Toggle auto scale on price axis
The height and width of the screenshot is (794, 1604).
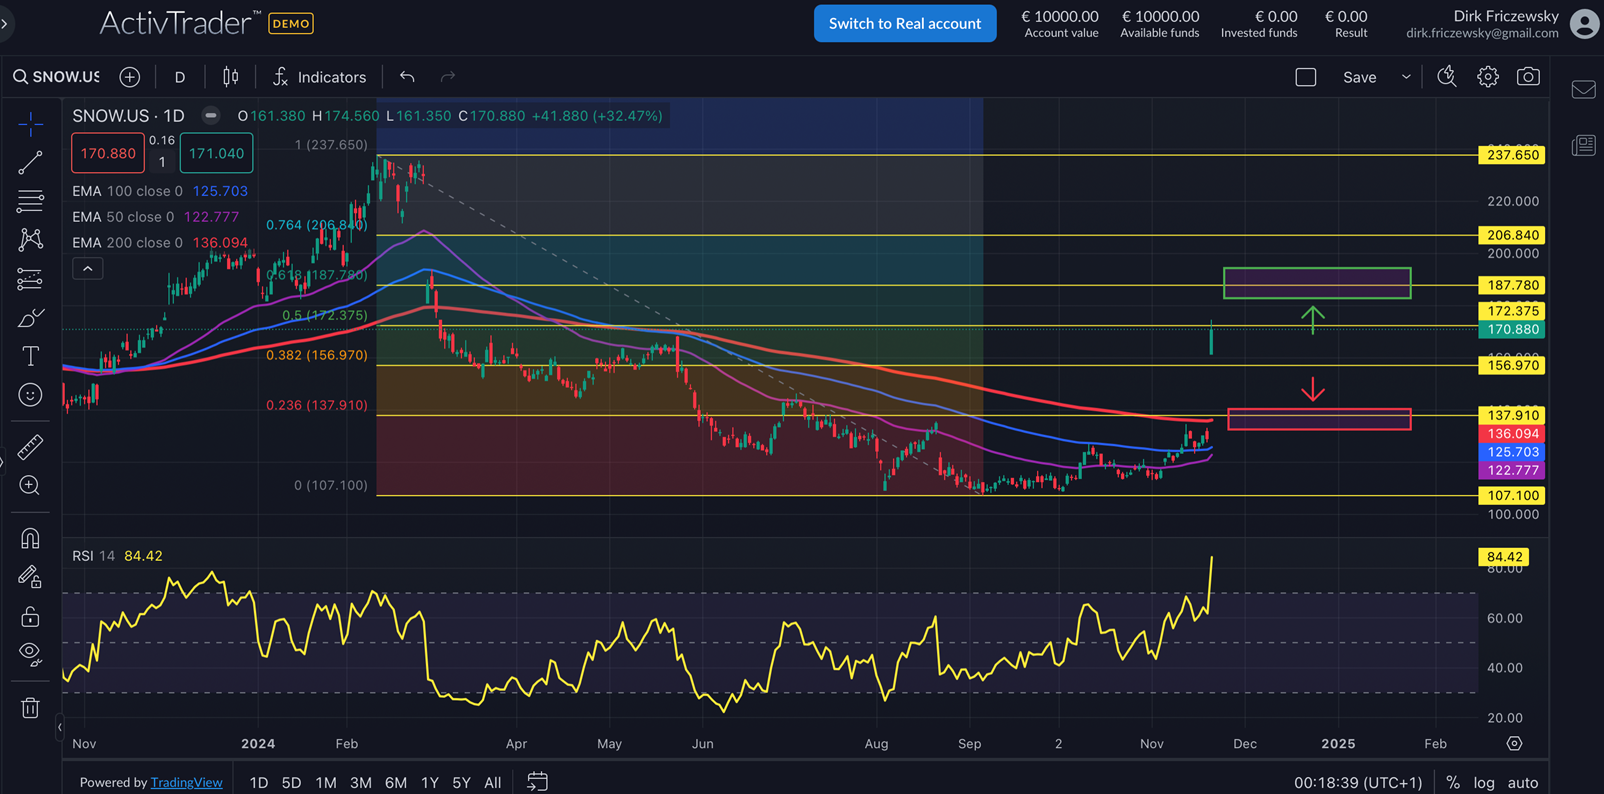pos(1522,782)
